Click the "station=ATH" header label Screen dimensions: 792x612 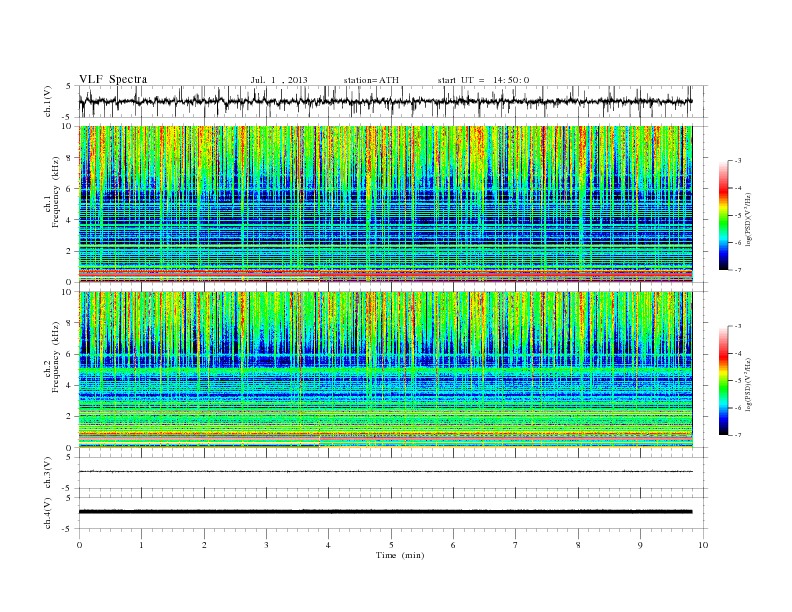[x=371, y=80]
